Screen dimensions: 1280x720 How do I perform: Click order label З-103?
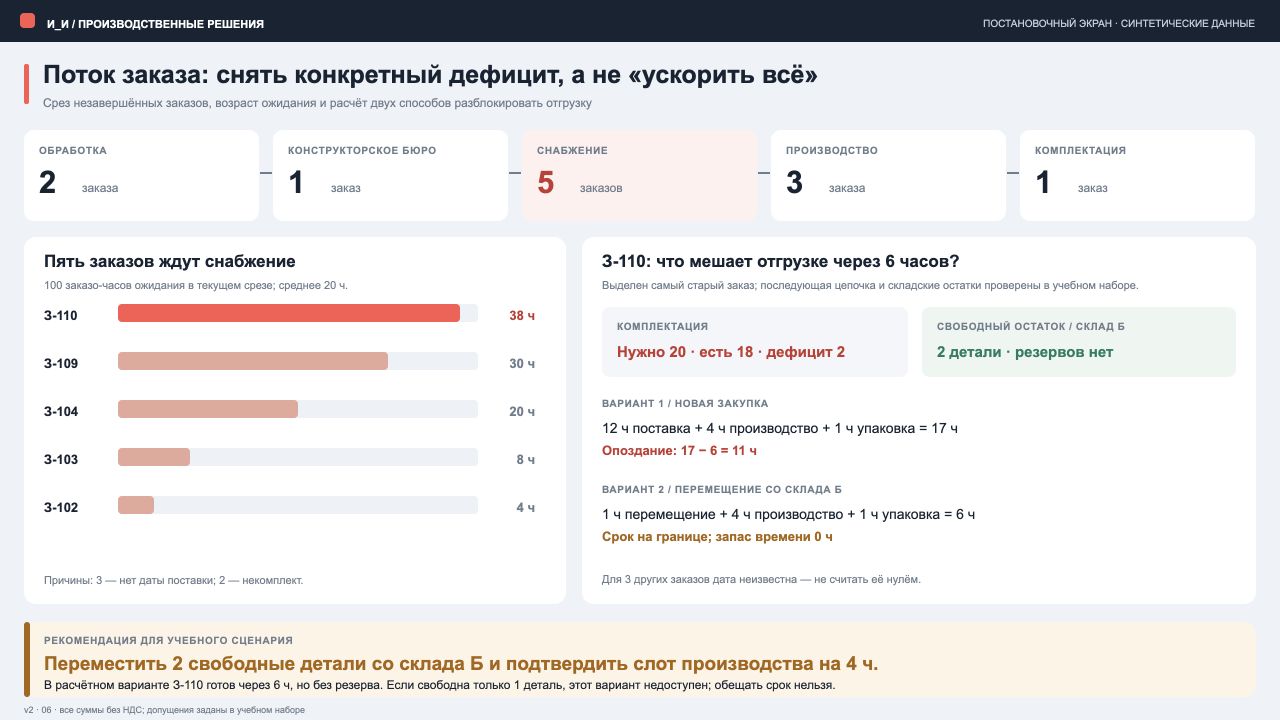61,460
